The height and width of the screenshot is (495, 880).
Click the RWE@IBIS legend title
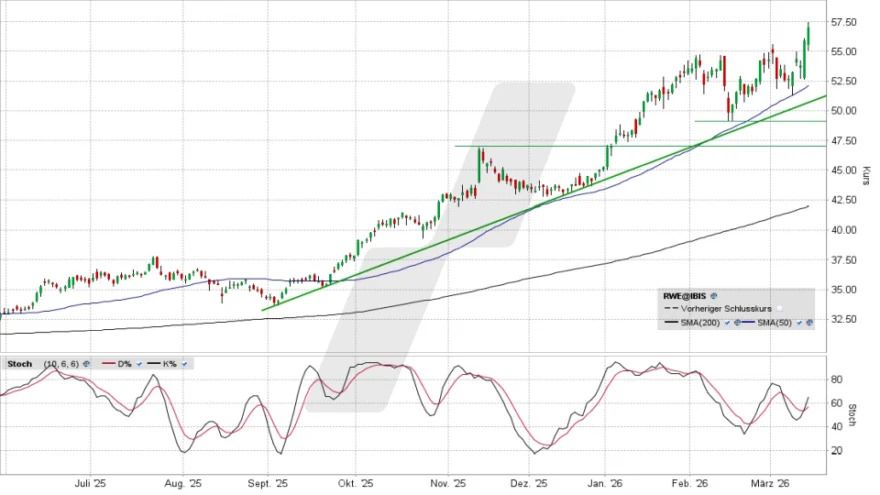pyautogui.click(x=684, y=297)
